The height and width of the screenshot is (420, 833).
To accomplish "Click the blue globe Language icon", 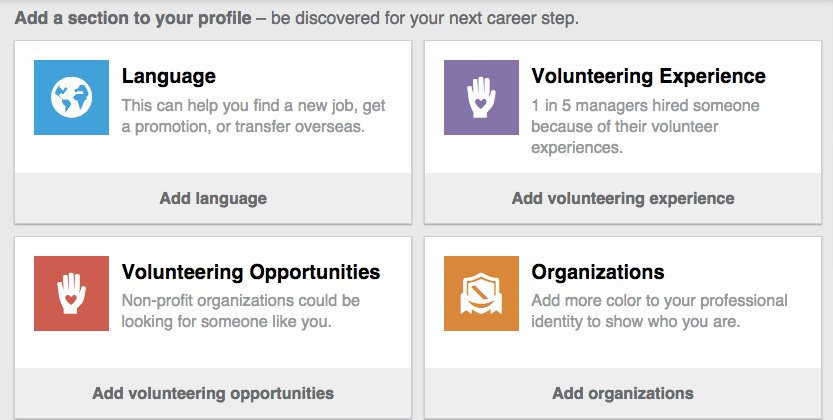I will 71,97.
